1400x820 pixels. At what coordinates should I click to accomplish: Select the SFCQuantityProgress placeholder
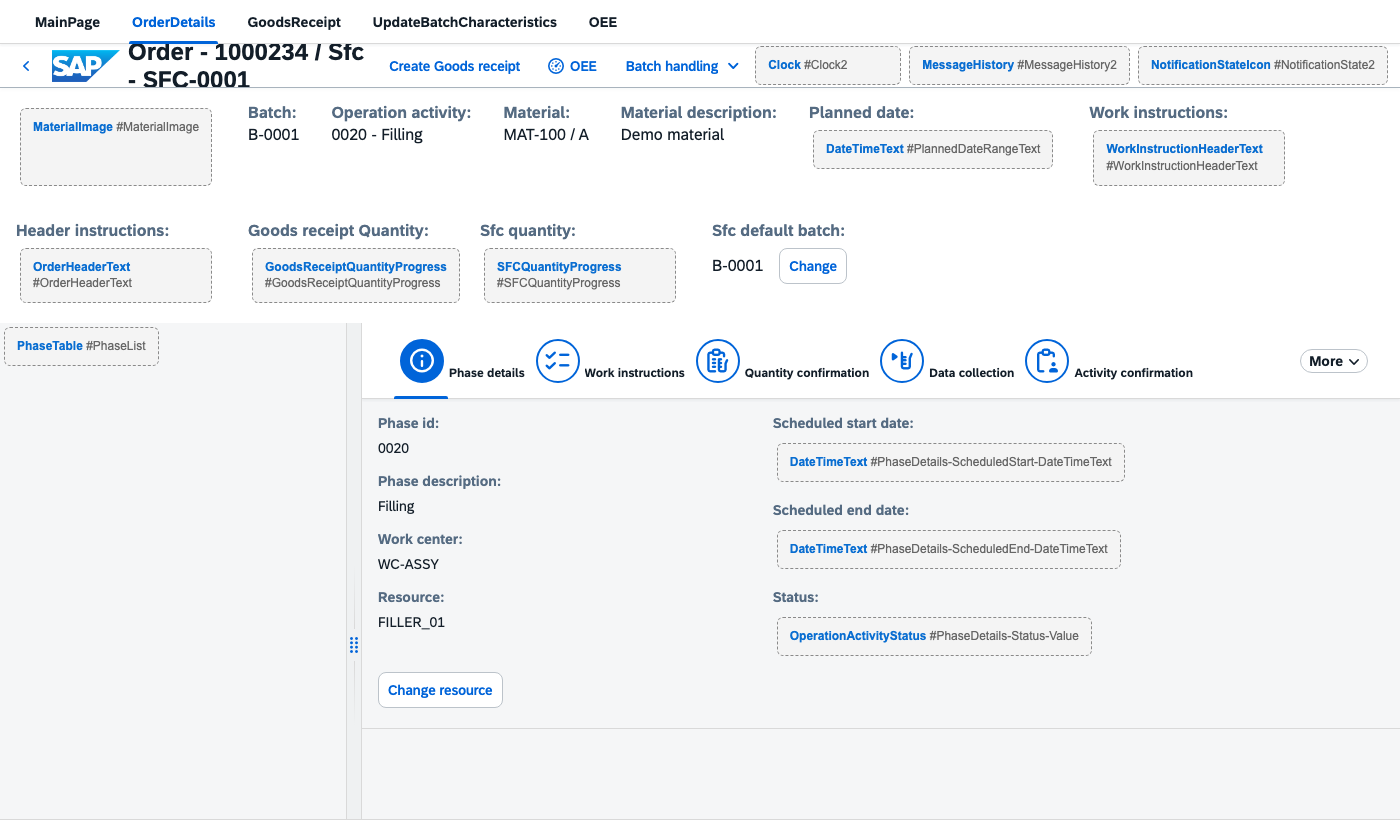pyautogui.click(x=580, y=275)
